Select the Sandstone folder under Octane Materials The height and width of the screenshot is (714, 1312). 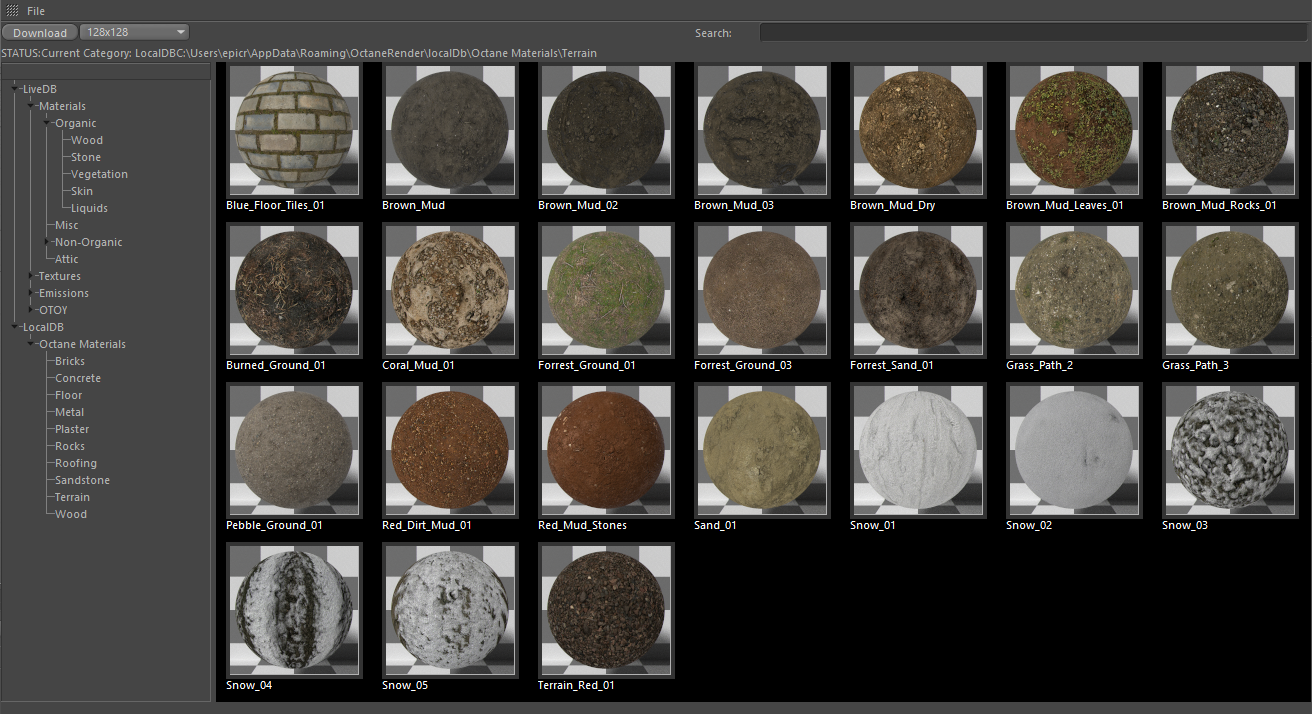(x=82, y=480)
